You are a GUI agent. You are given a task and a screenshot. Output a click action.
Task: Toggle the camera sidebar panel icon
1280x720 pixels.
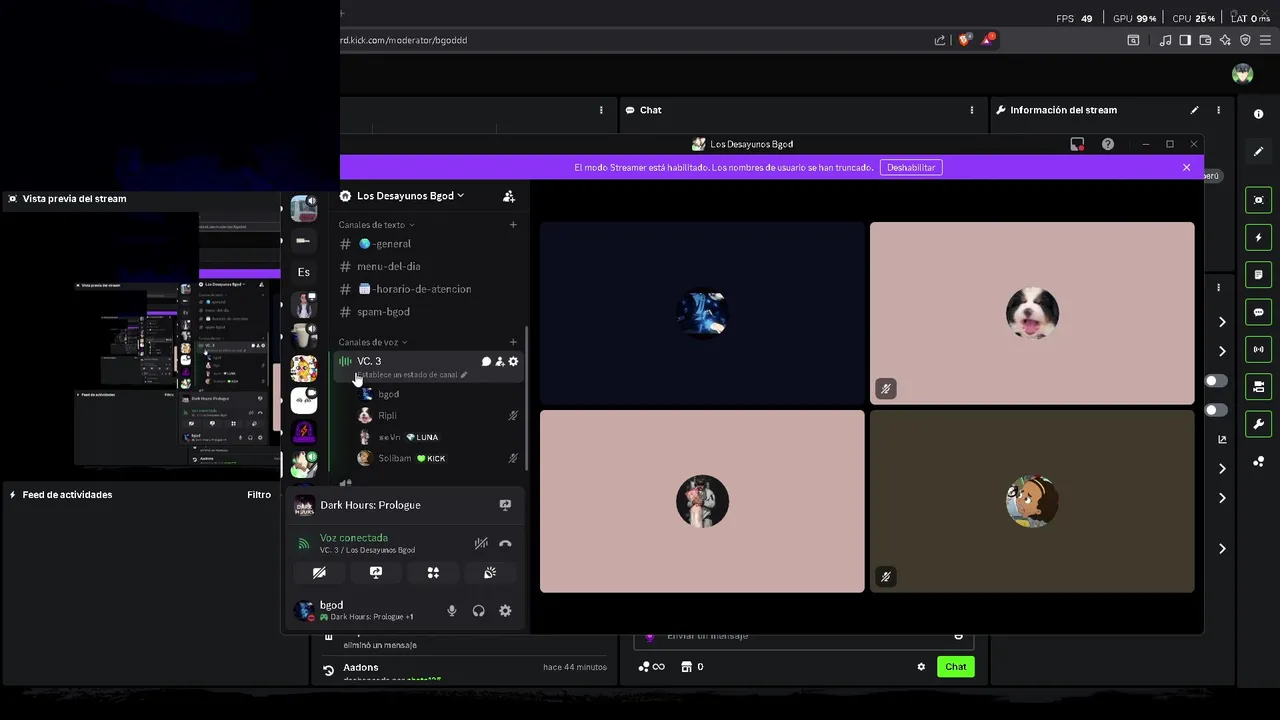(x=1259, y=387)
